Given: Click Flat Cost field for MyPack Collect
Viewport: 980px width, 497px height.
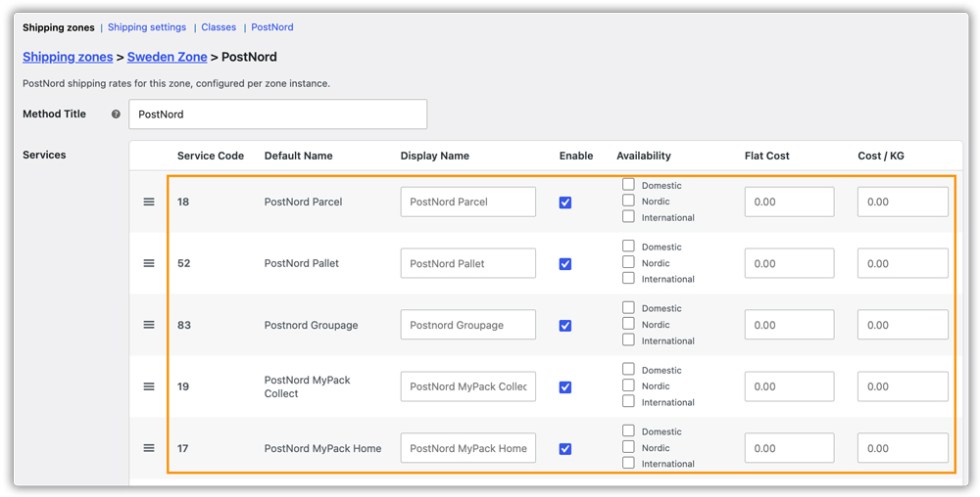Looking at the screenshot, I should tap(789, 386).
